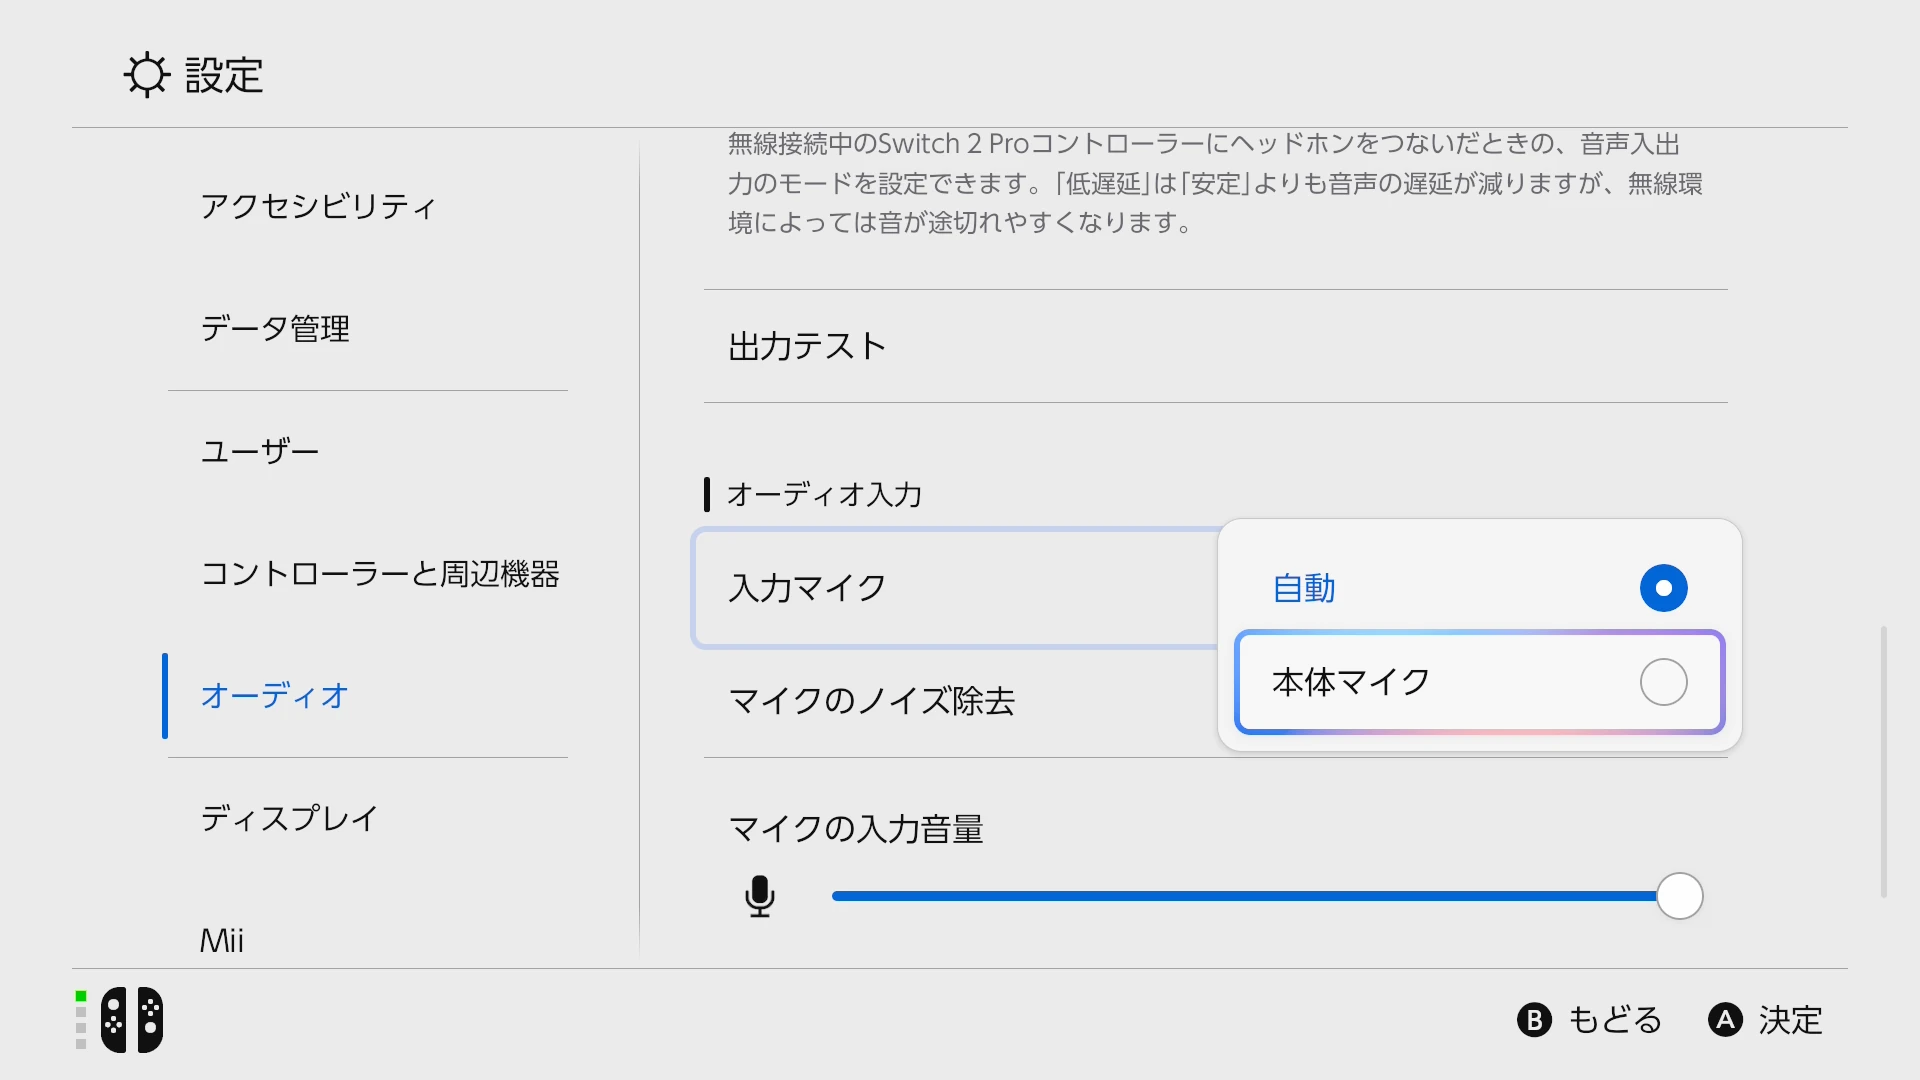The height and width of the screenshot is (1080, 1920).
Task: Select the 本体マイク radio button
Action: coord(1663,682)
